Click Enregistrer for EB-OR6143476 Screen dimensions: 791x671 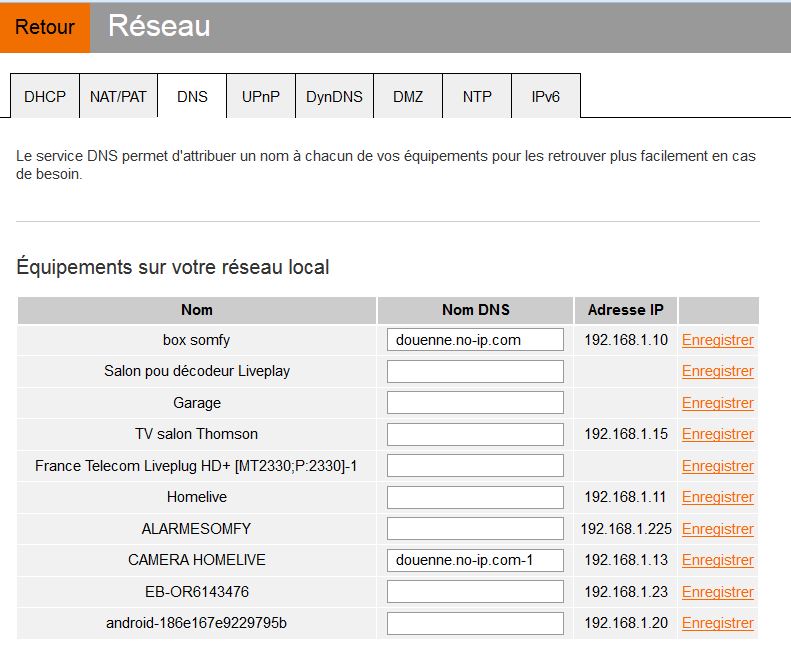pos(718,592)
